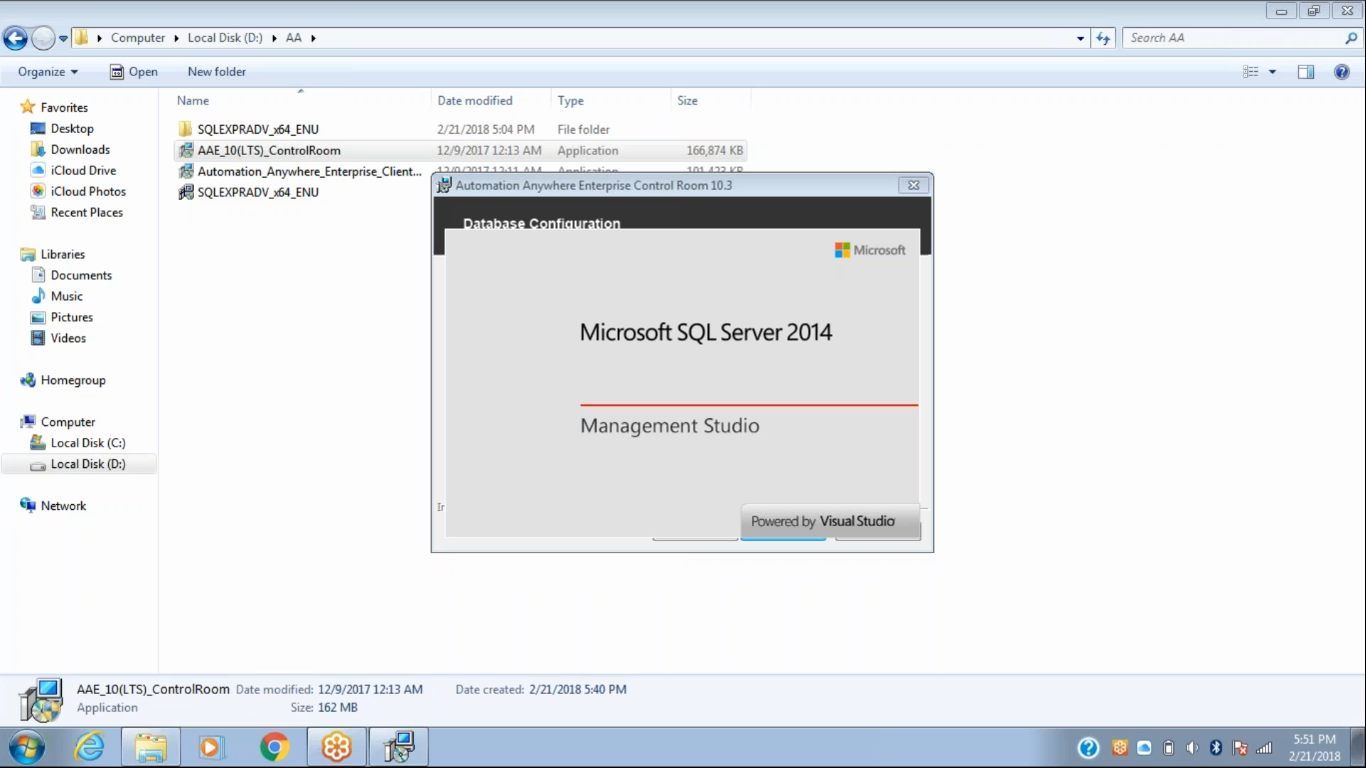1366x768 pixels.
Task: Open iCloud Drive under Favorites
Action: (x=83, y=170)
